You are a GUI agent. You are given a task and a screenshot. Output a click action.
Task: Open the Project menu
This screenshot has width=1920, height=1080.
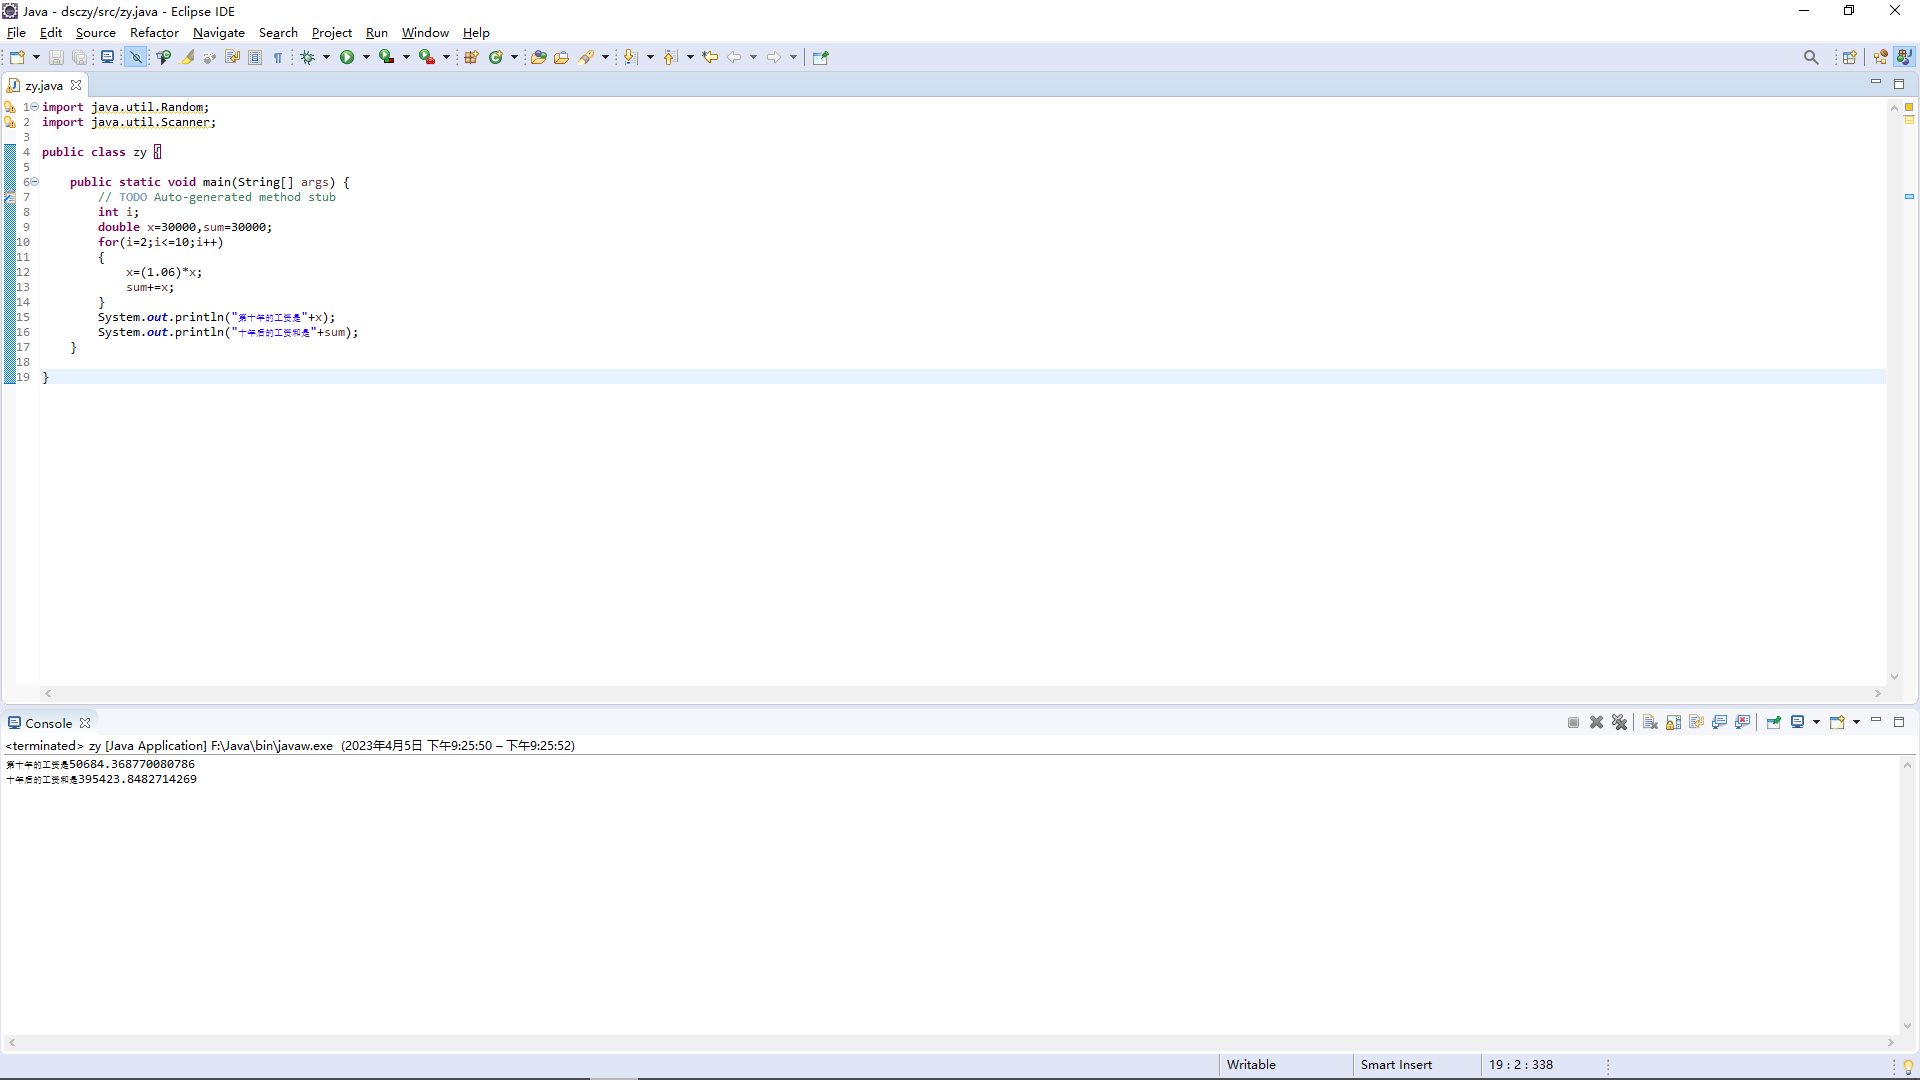pyautogui.click(x=331, y=33)
